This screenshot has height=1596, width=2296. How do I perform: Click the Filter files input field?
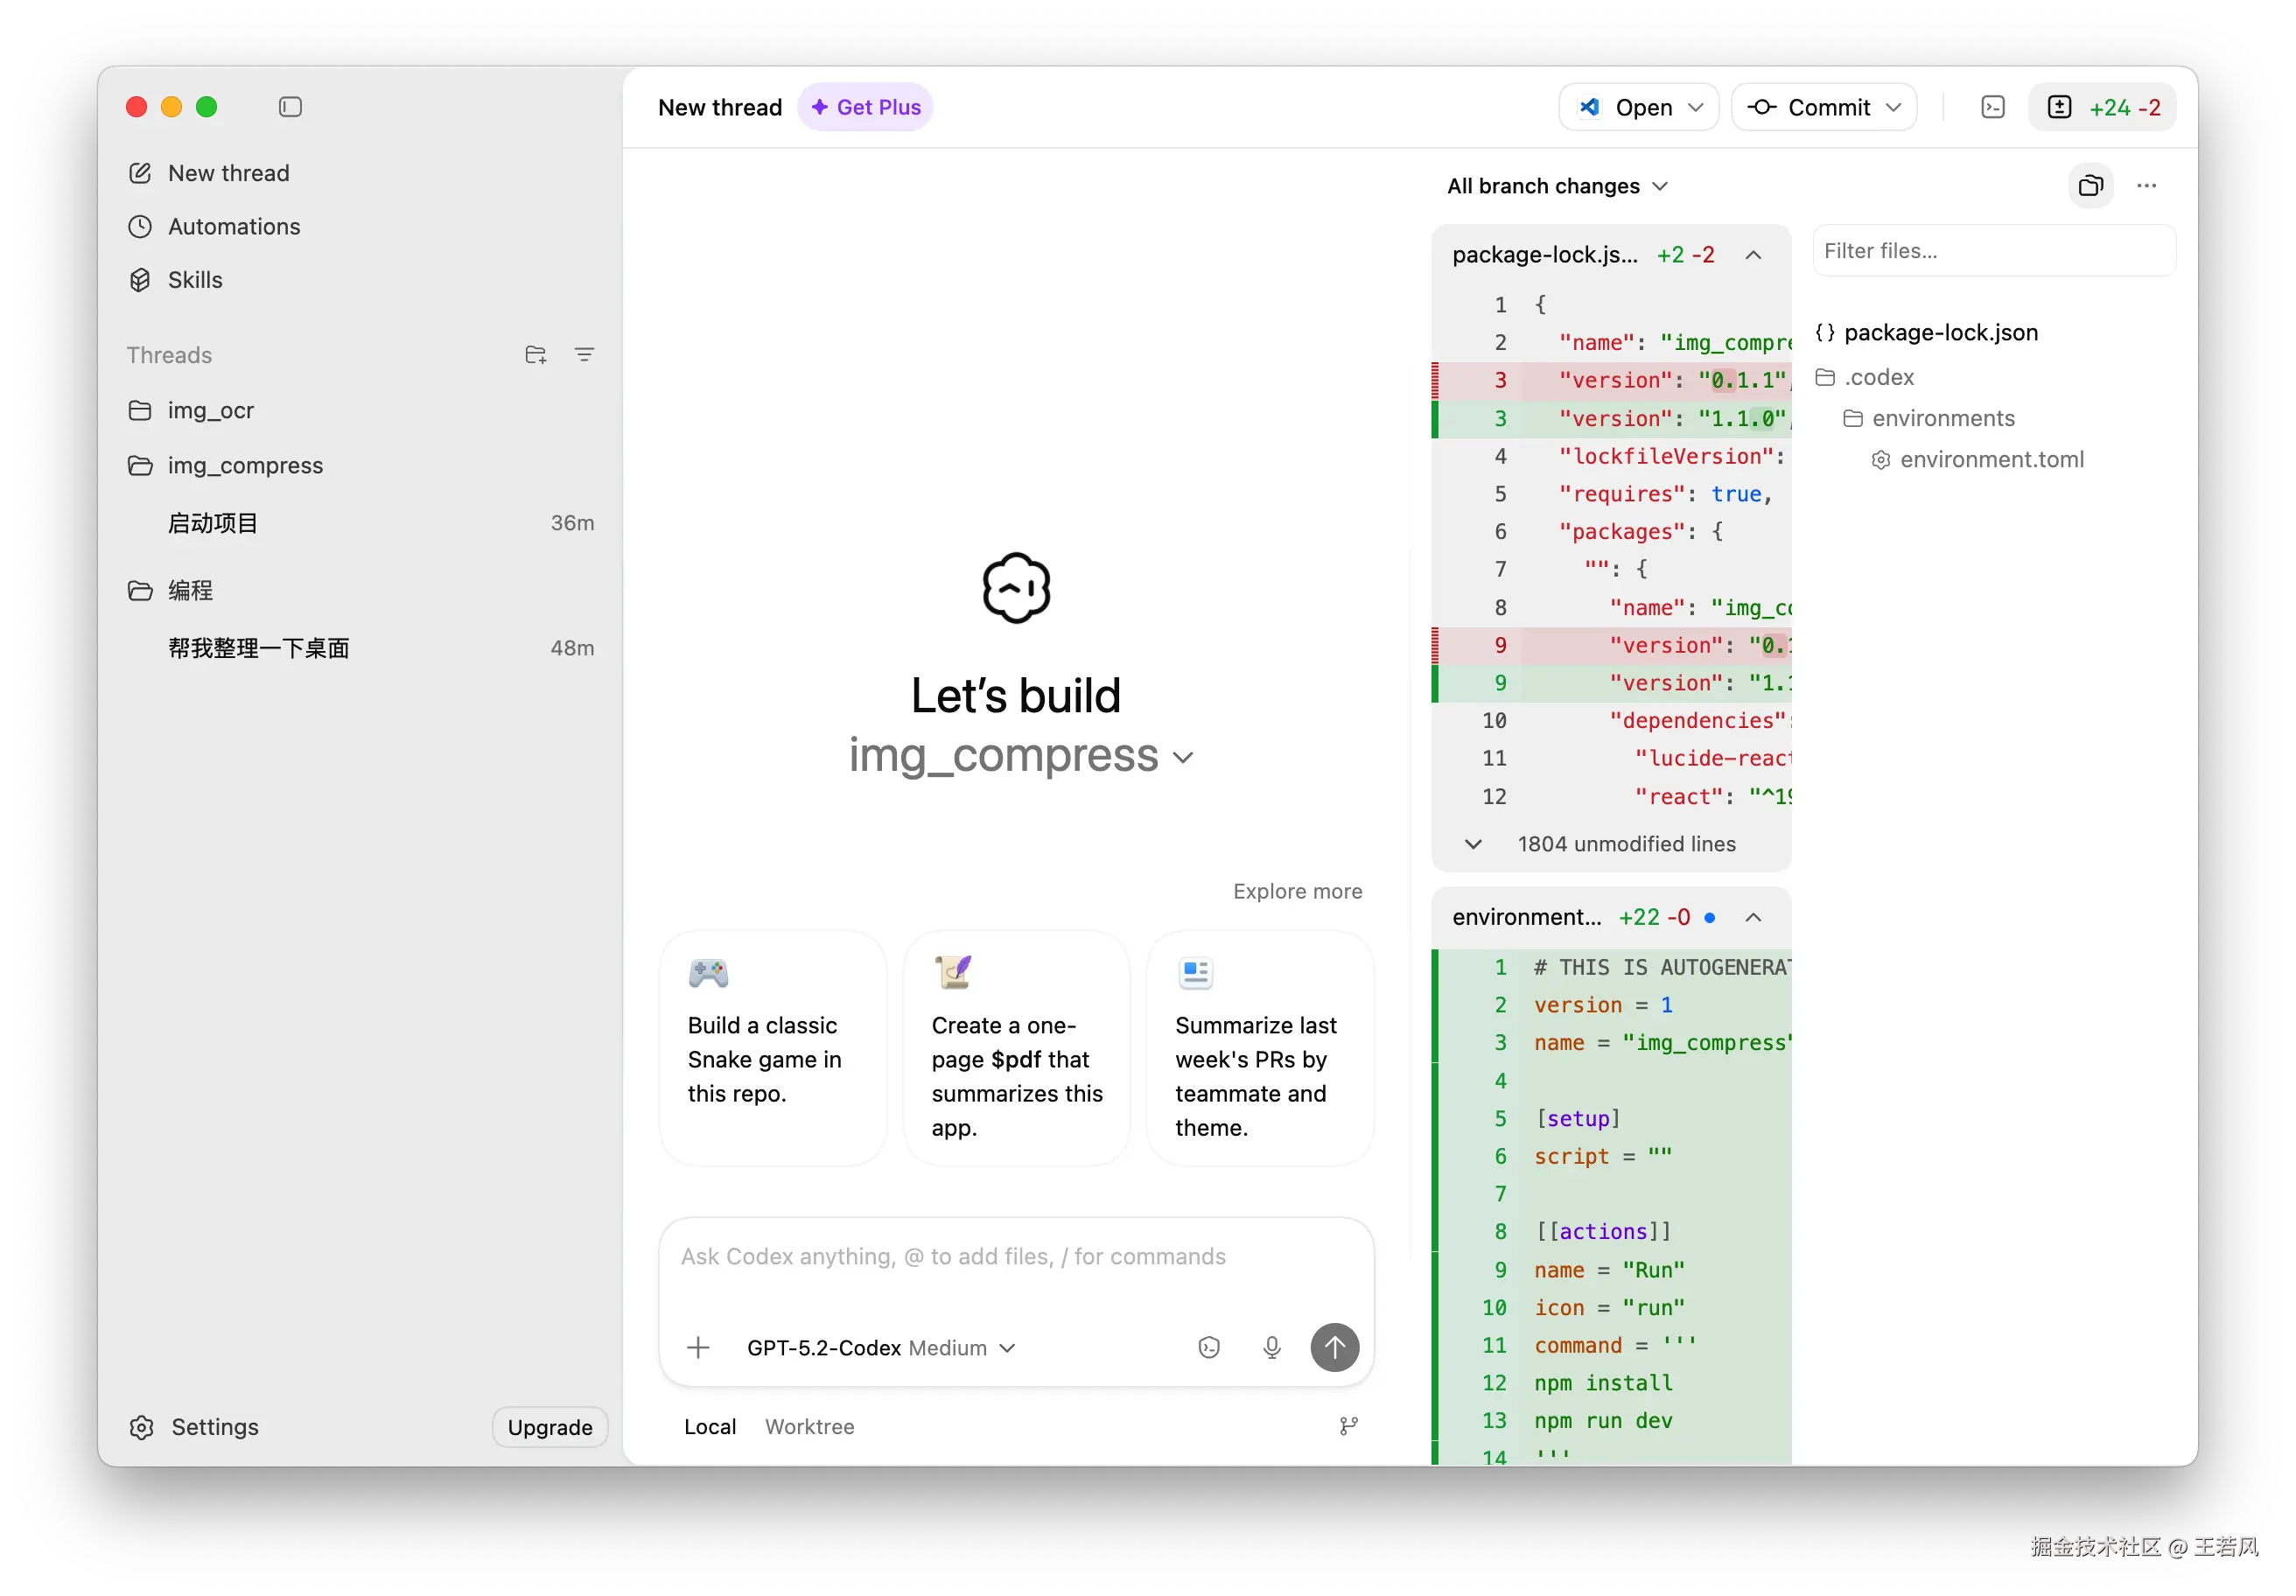coord(1993,251)
